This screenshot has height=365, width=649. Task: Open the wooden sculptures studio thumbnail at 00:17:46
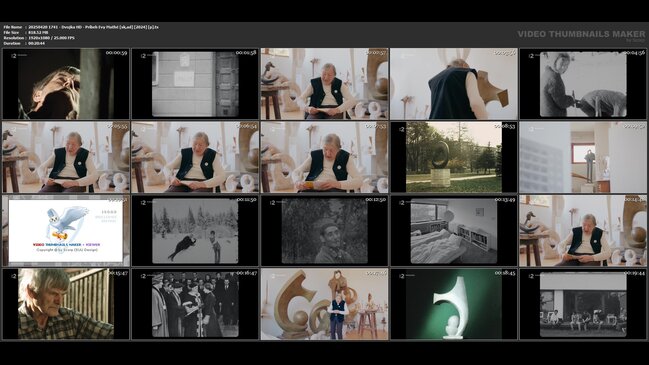[x=324, y=304]
